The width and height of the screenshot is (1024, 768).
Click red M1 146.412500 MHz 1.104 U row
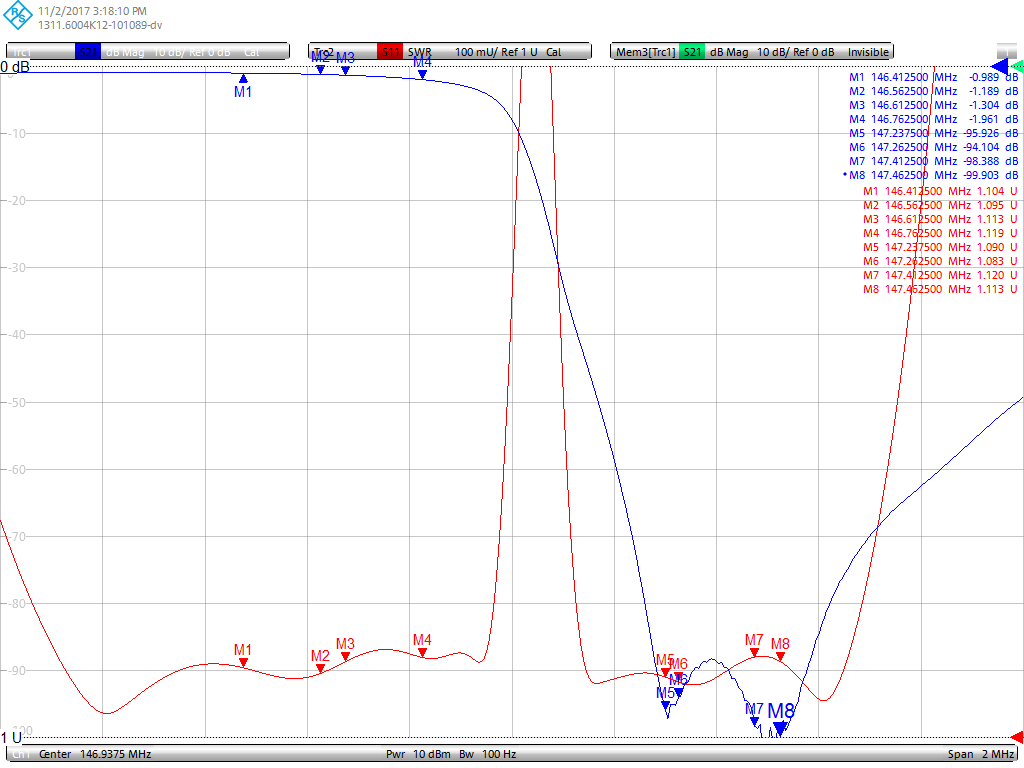pyautogui.click(x=940, y=191)
